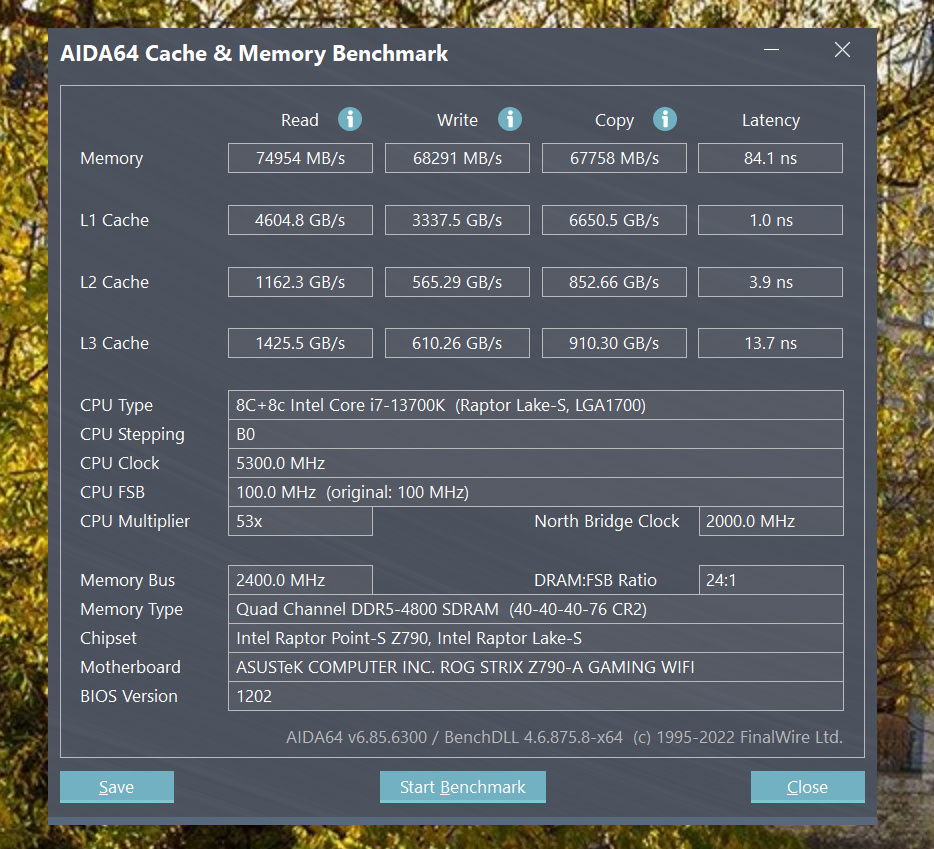Click Memory Type field Quad Channel DDR5-4800
The image size is (934, 849).
coord(536,609)
